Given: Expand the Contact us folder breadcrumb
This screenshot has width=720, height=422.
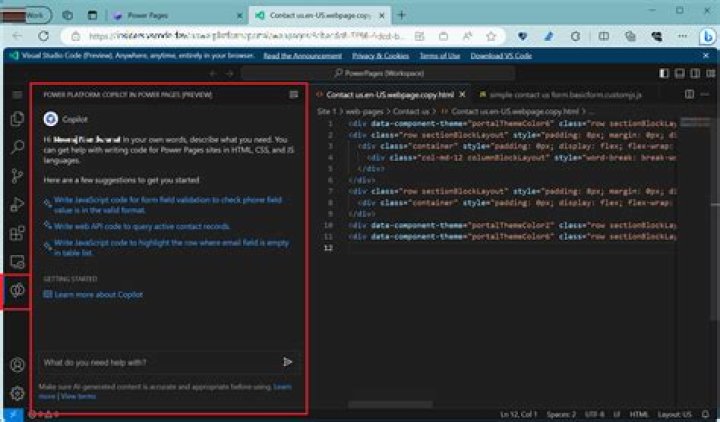Looking at the screenshot, I should tap(411, 112).
